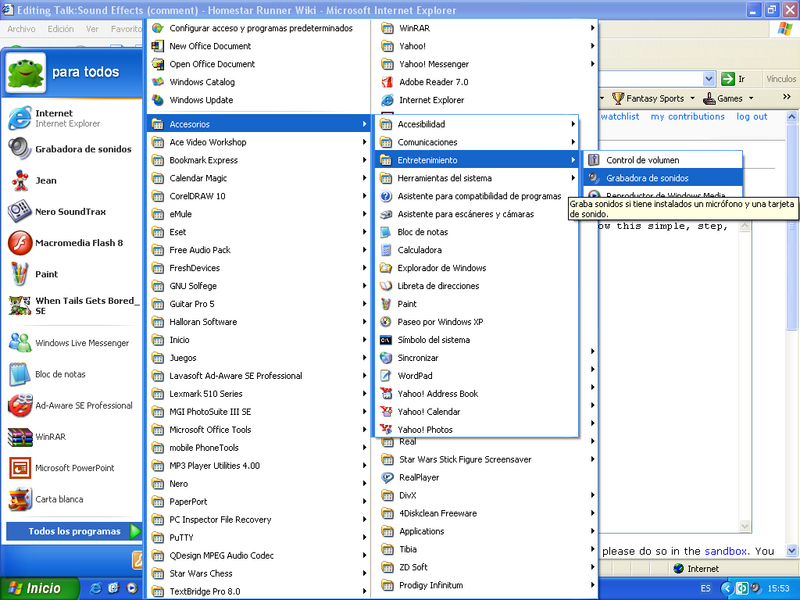Click the Inicio start button
Screen dimensions: 800x600
tap(39, 588)
